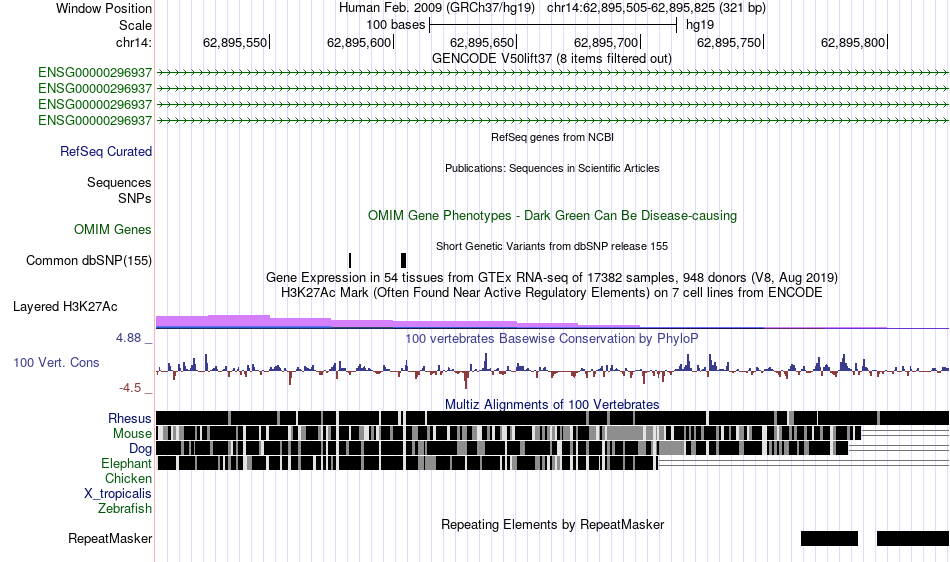Select the Elephant alignment row label
The height and width of the screenshot is (562, 950).
pyautogui.click(x=126, y=463)
